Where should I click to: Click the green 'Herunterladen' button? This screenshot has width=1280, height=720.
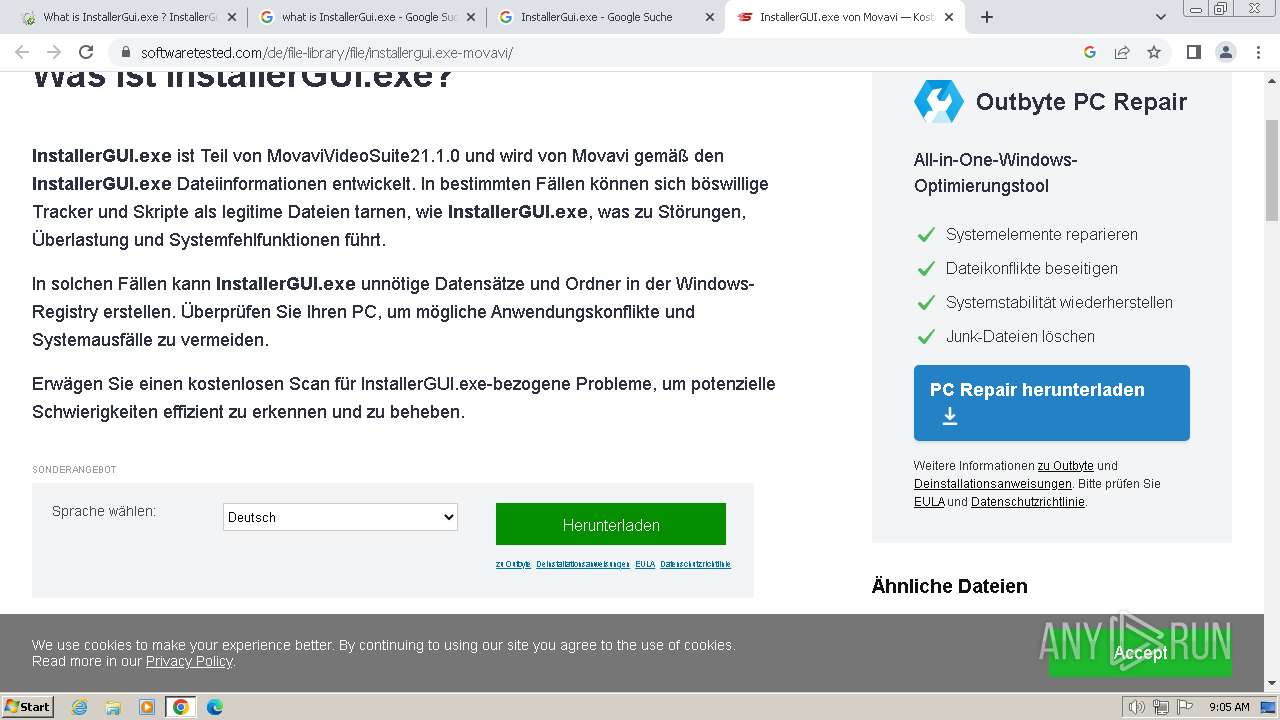pos(611,524)
